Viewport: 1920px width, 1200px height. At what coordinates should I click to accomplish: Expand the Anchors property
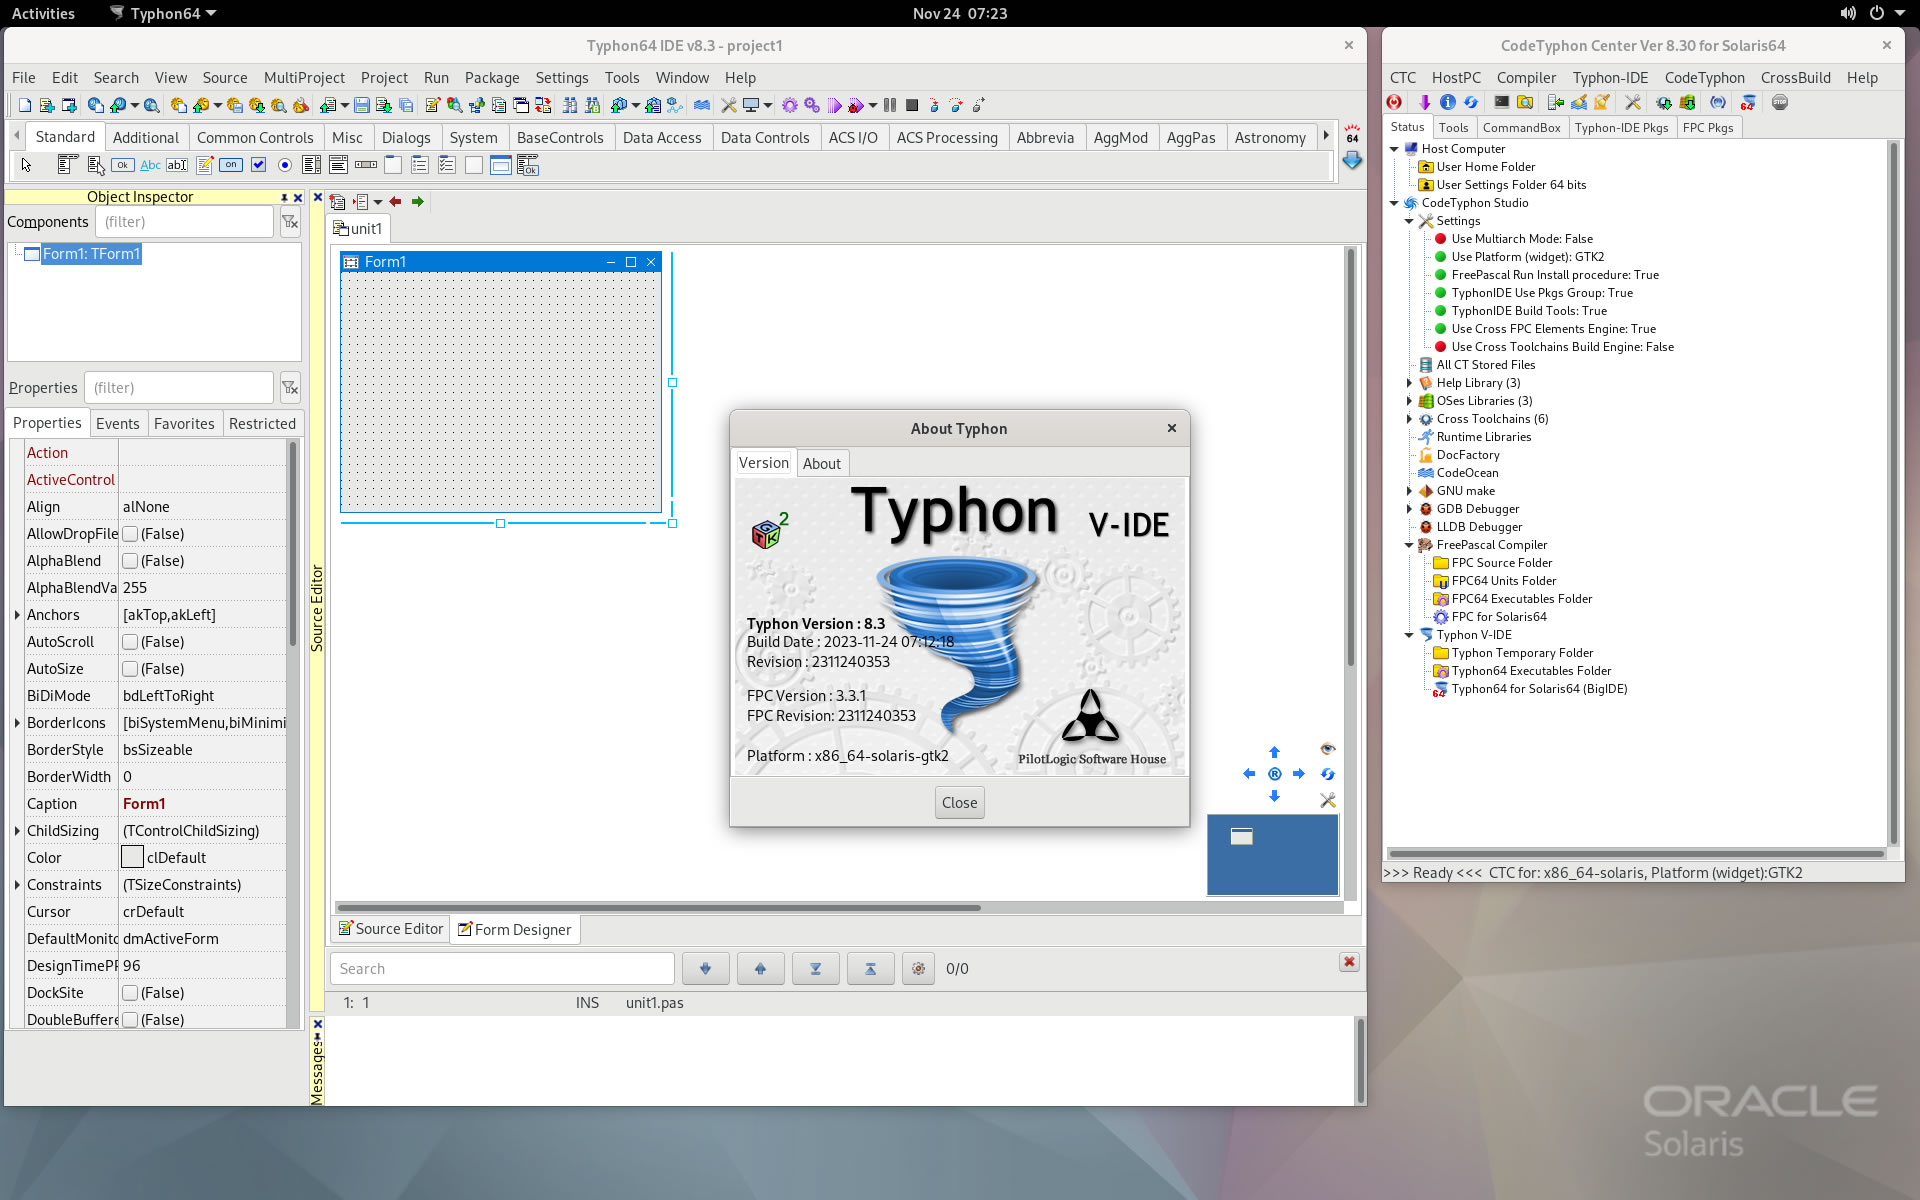[17, 615]
